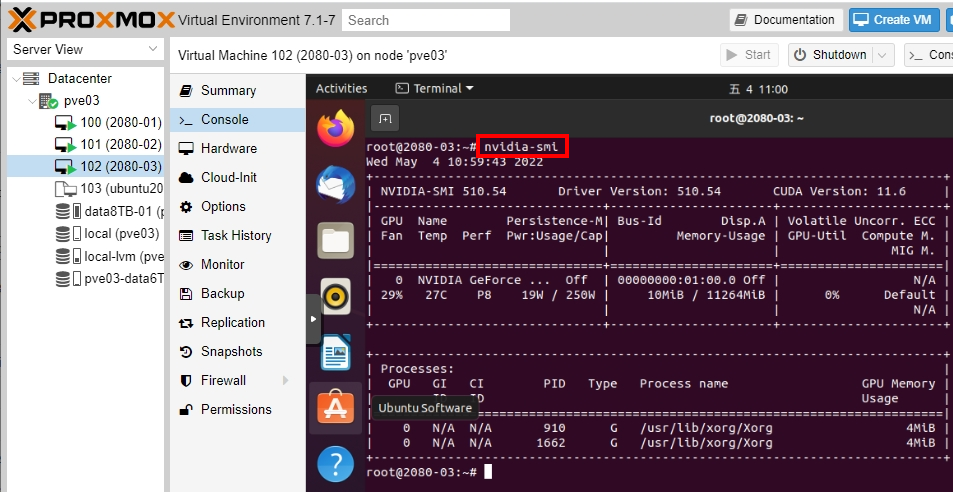The height and width of the screenshot is (492, 953).
Task: Click the Proxmox logo
Action: [91, 19]
